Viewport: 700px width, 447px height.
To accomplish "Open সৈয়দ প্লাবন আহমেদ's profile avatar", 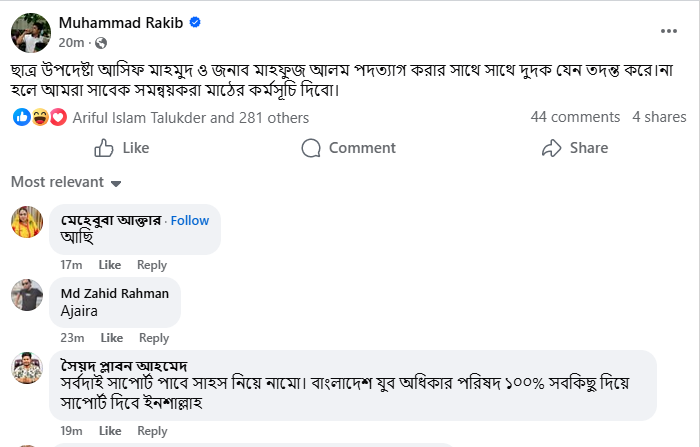I will pos(27,368).
